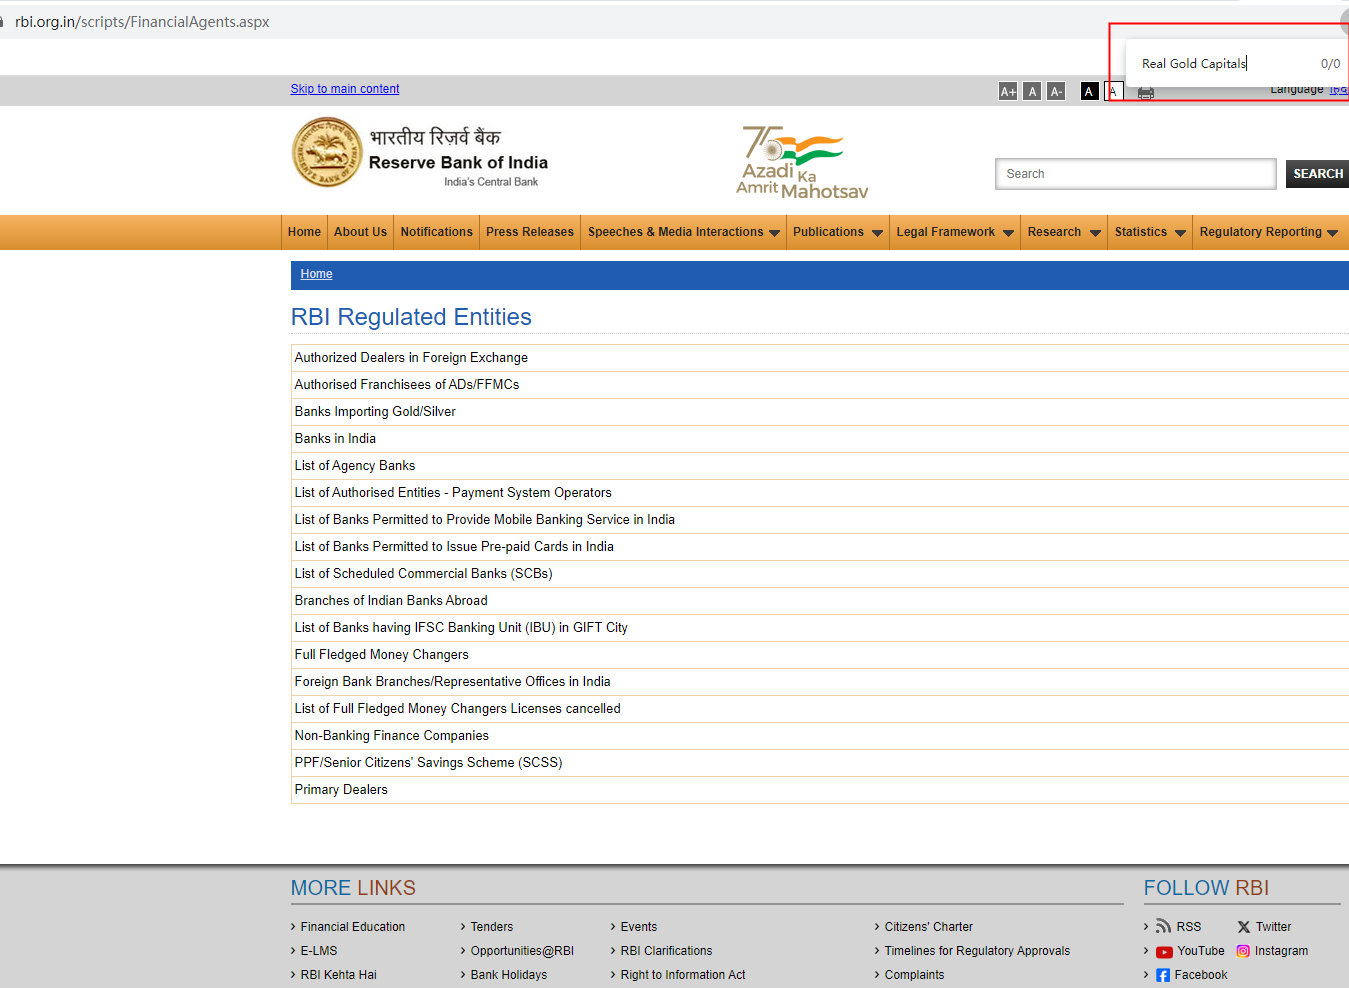The height and width of the screenshot is (988, 1349).
Task: Open the RSS feed icon
Action: pos(1163,926)
